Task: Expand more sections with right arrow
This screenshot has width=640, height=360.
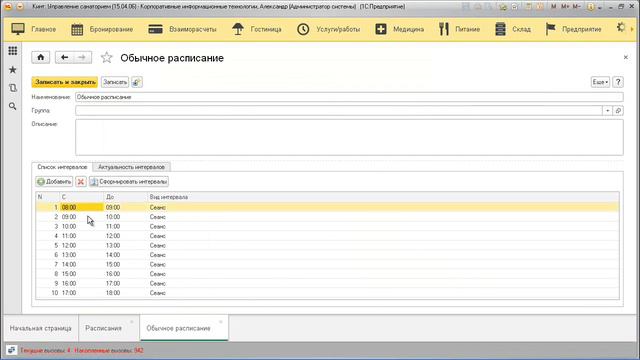Action: [632, 29]
